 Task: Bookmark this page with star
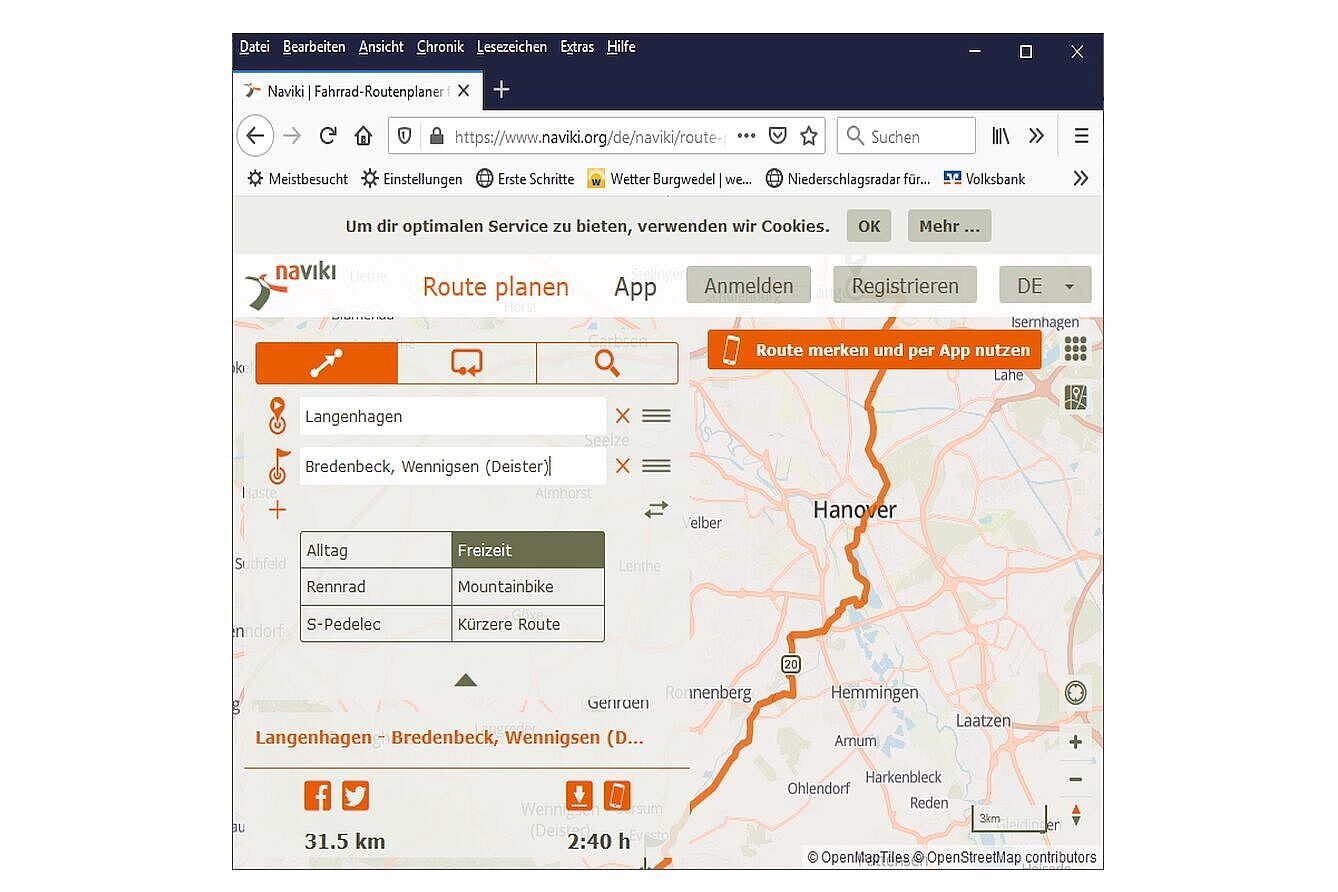pos(809,136)
